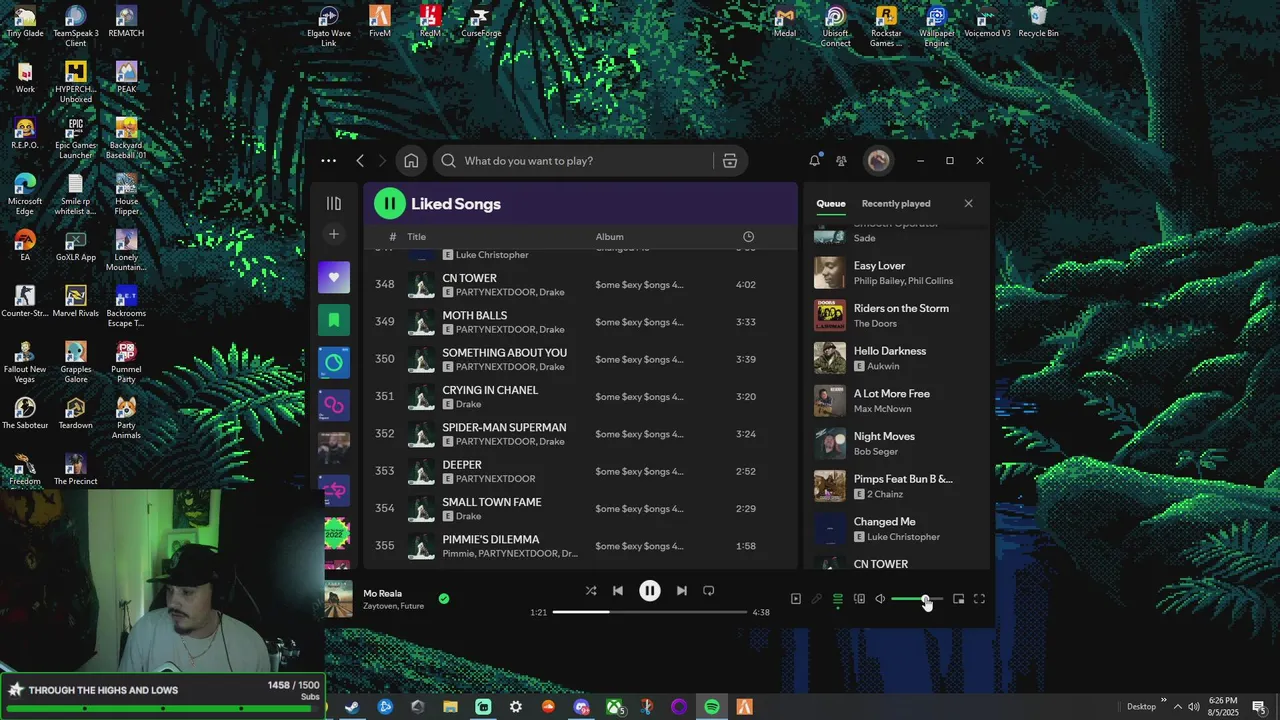Screen dimensions: 1280x720
Task: Adjust the Spotify volume slider
Action: (x=917, y=599)
